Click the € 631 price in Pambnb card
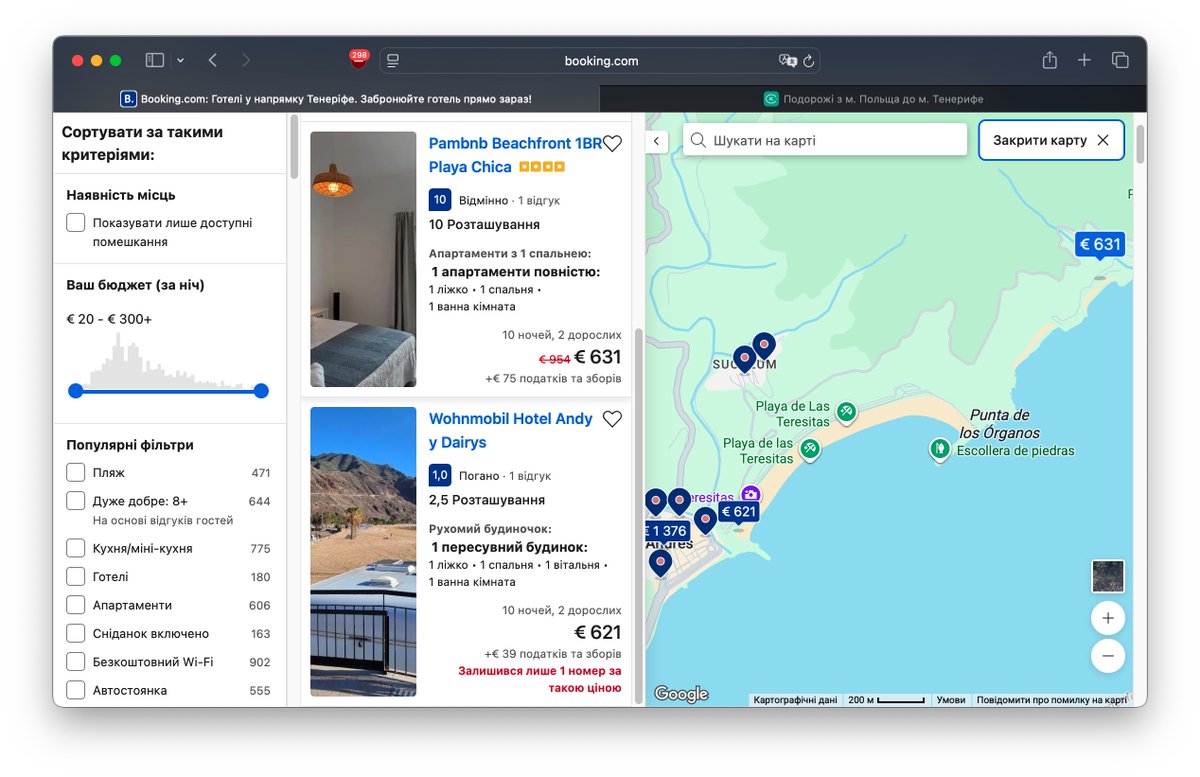1200x777 pixels. pos(598,357)
